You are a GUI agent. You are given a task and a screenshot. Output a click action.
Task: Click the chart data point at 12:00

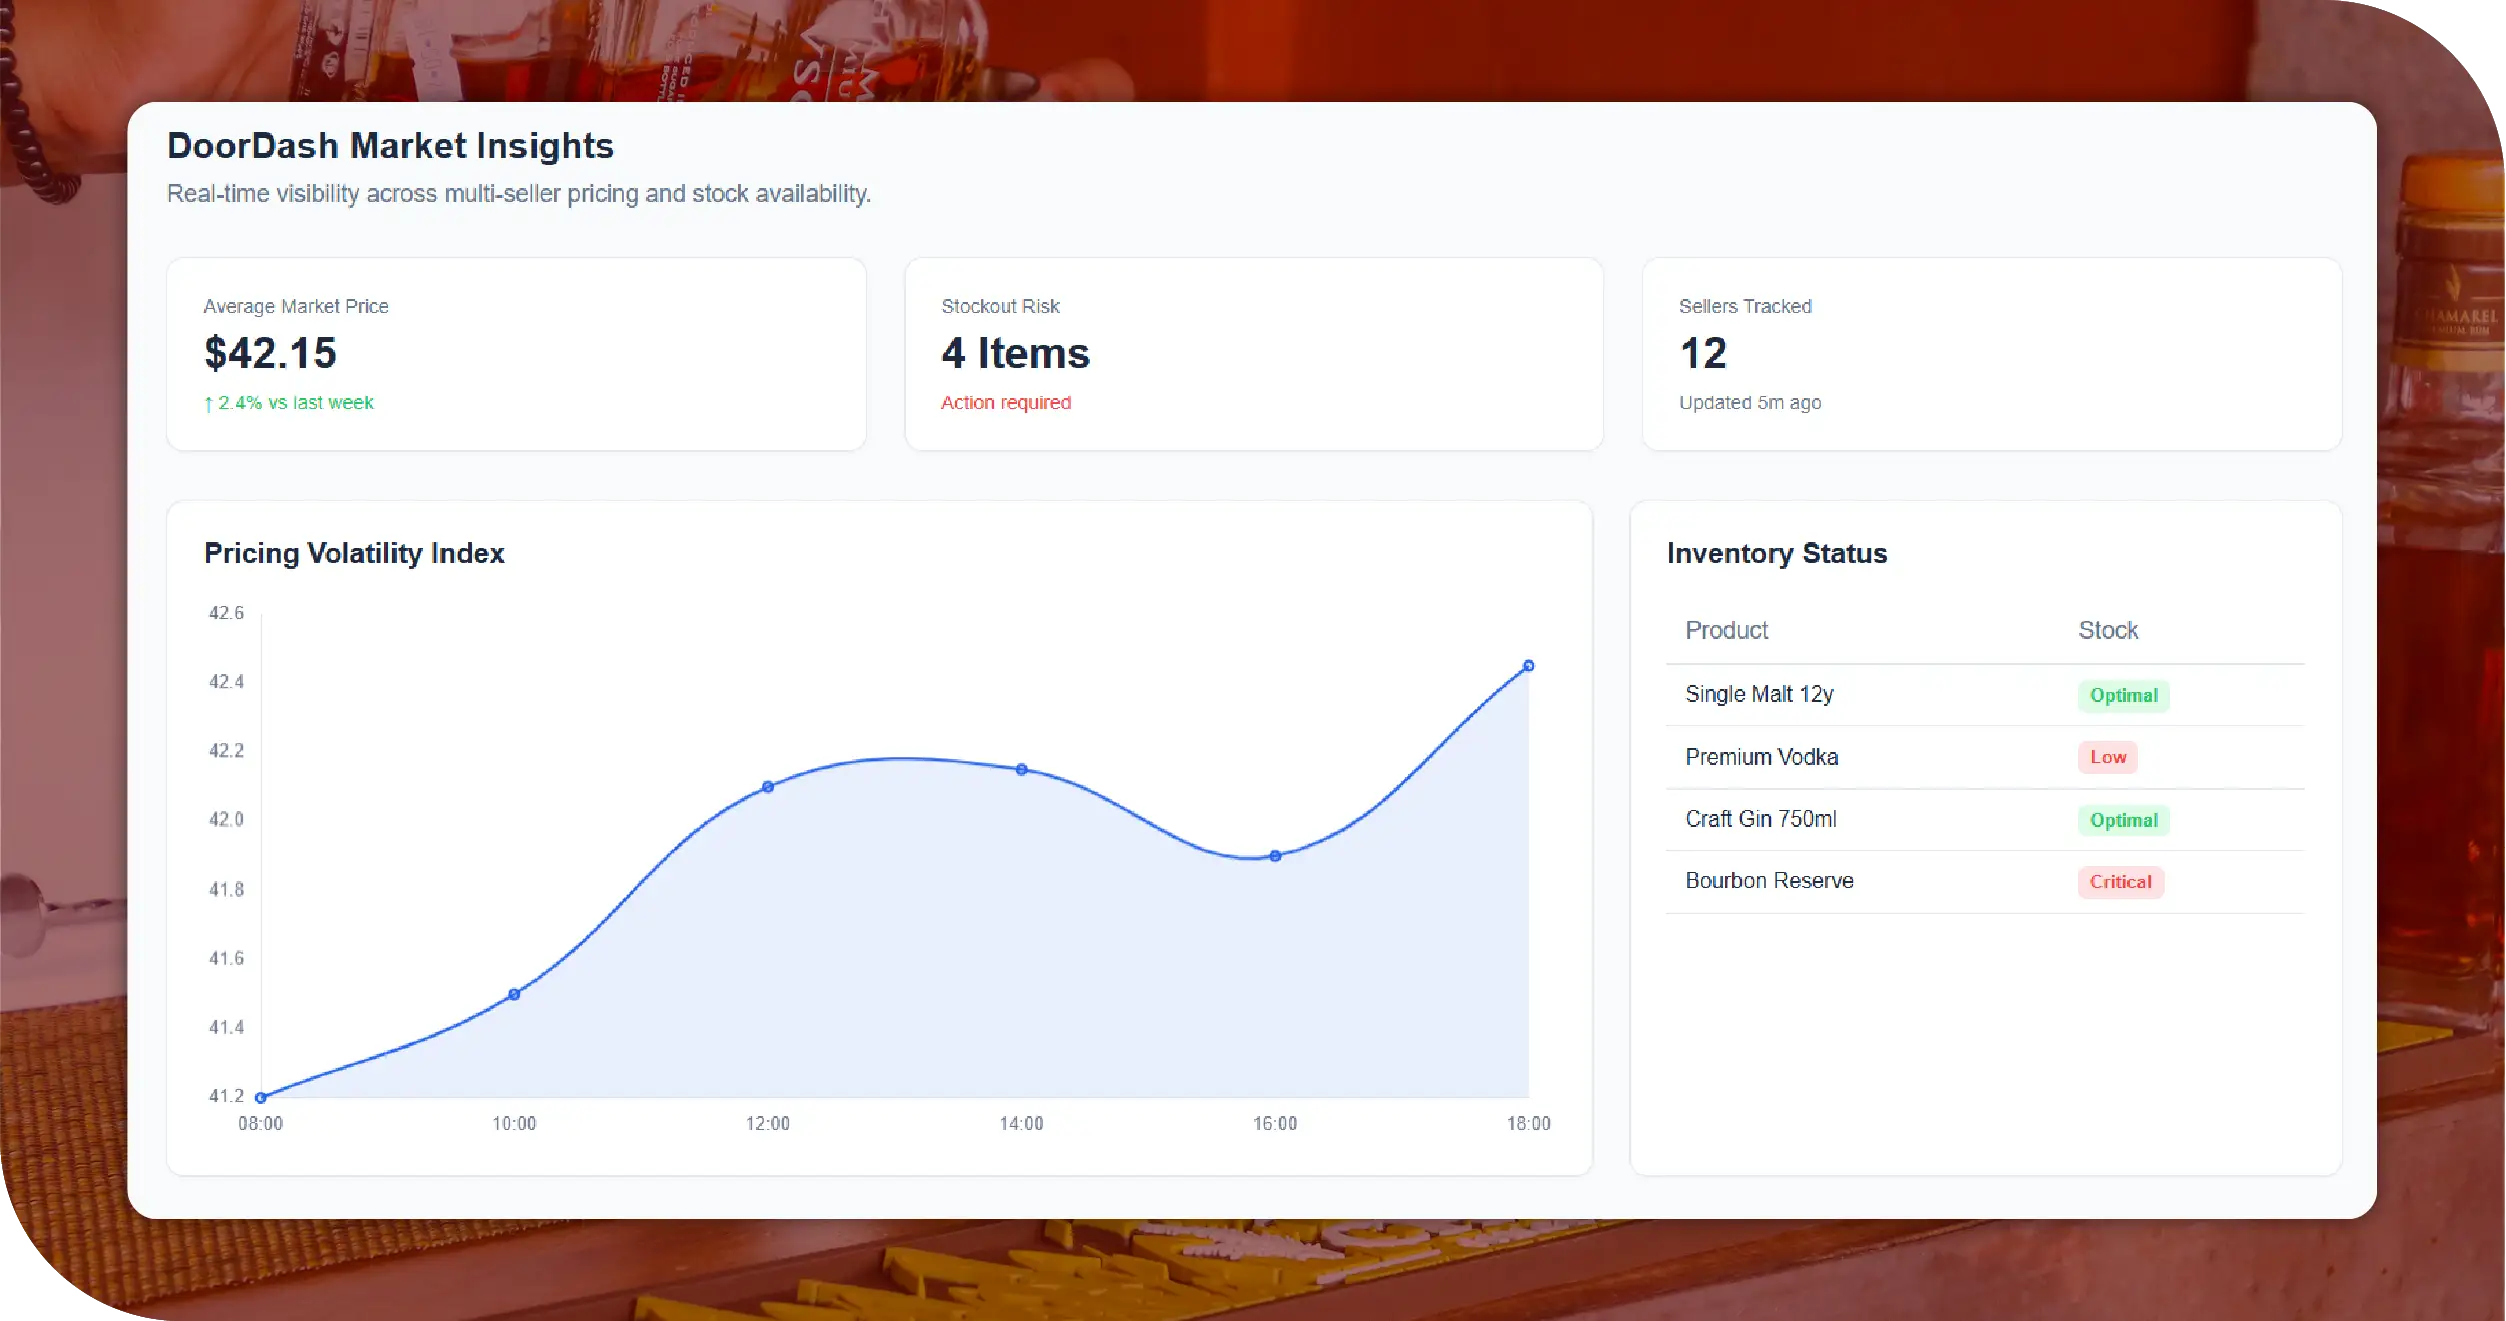tap(768, 787)
